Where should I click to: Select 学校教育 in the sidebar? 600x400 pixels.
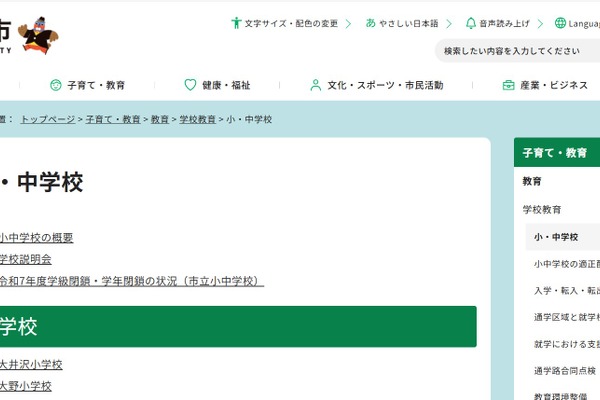[542, 209]
